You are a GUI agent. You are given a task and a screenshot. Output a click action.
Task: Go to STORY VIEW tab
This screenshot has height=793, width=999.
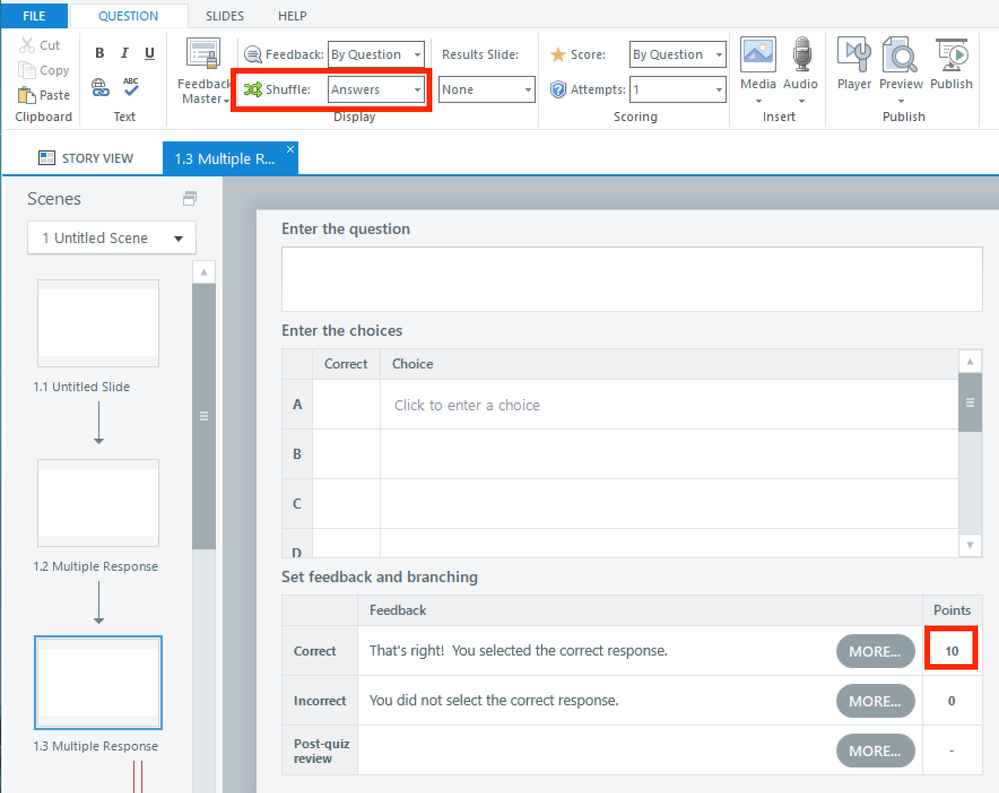point(85,159)
